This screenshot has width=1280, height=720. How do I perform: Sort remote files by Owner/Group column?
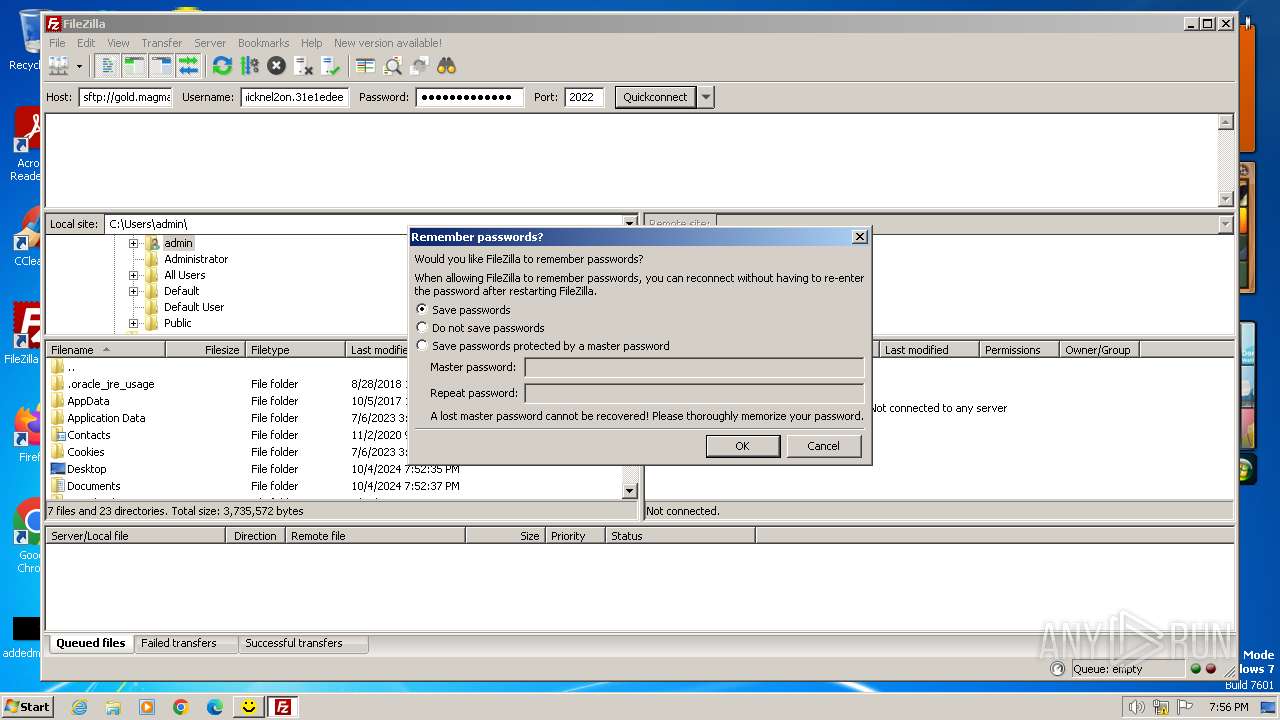[x=1099, y=350]
